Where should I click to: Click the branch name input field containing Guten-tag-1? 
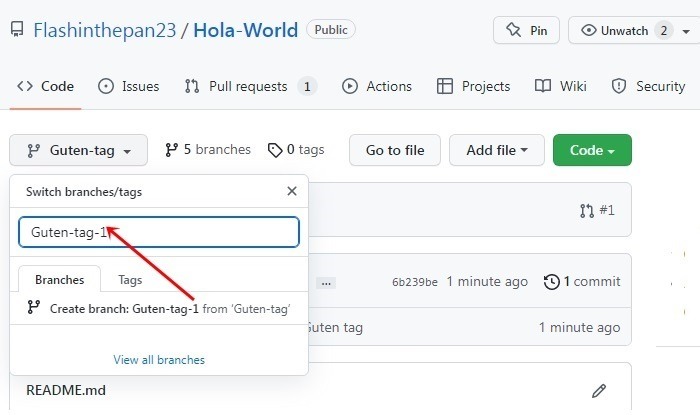(x=159, y=232)
